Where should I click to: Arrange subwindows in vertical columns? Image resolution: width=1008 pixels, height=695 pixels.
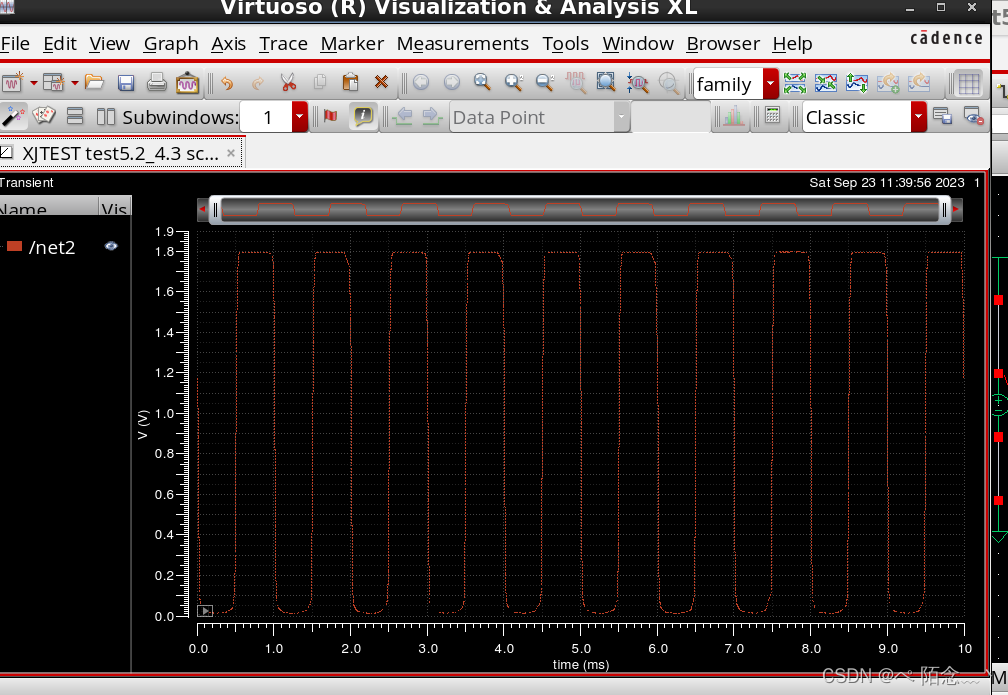[x=105, y=117]
